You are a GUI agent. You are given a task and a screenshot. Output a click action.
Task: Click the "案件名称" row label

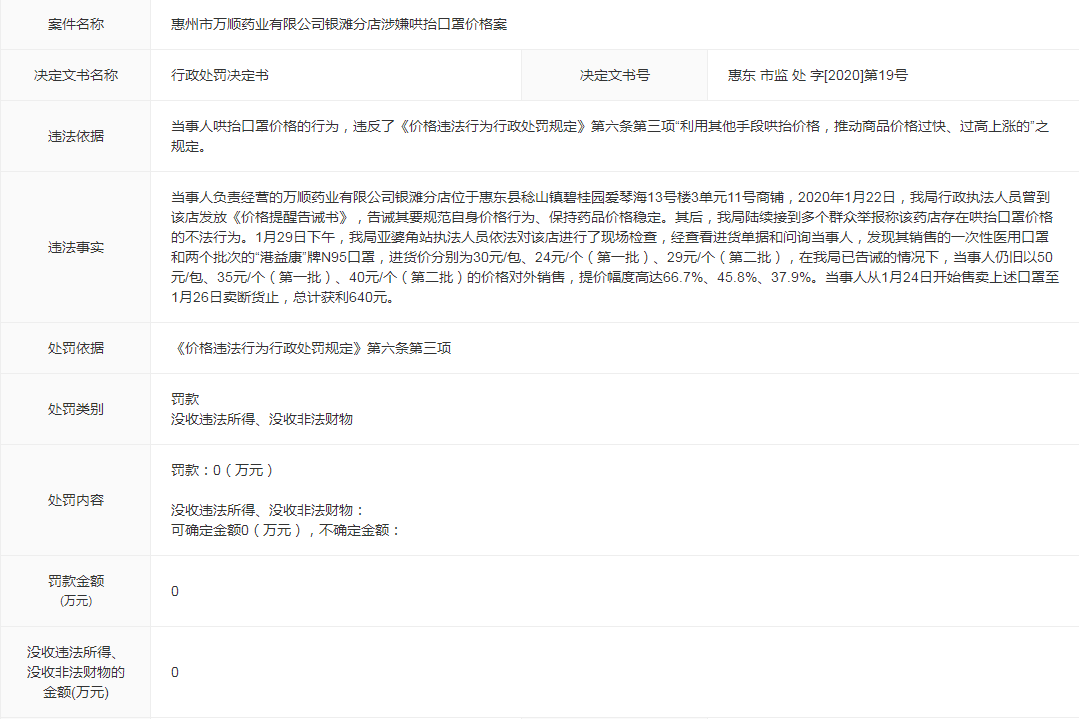pos(76,24)
